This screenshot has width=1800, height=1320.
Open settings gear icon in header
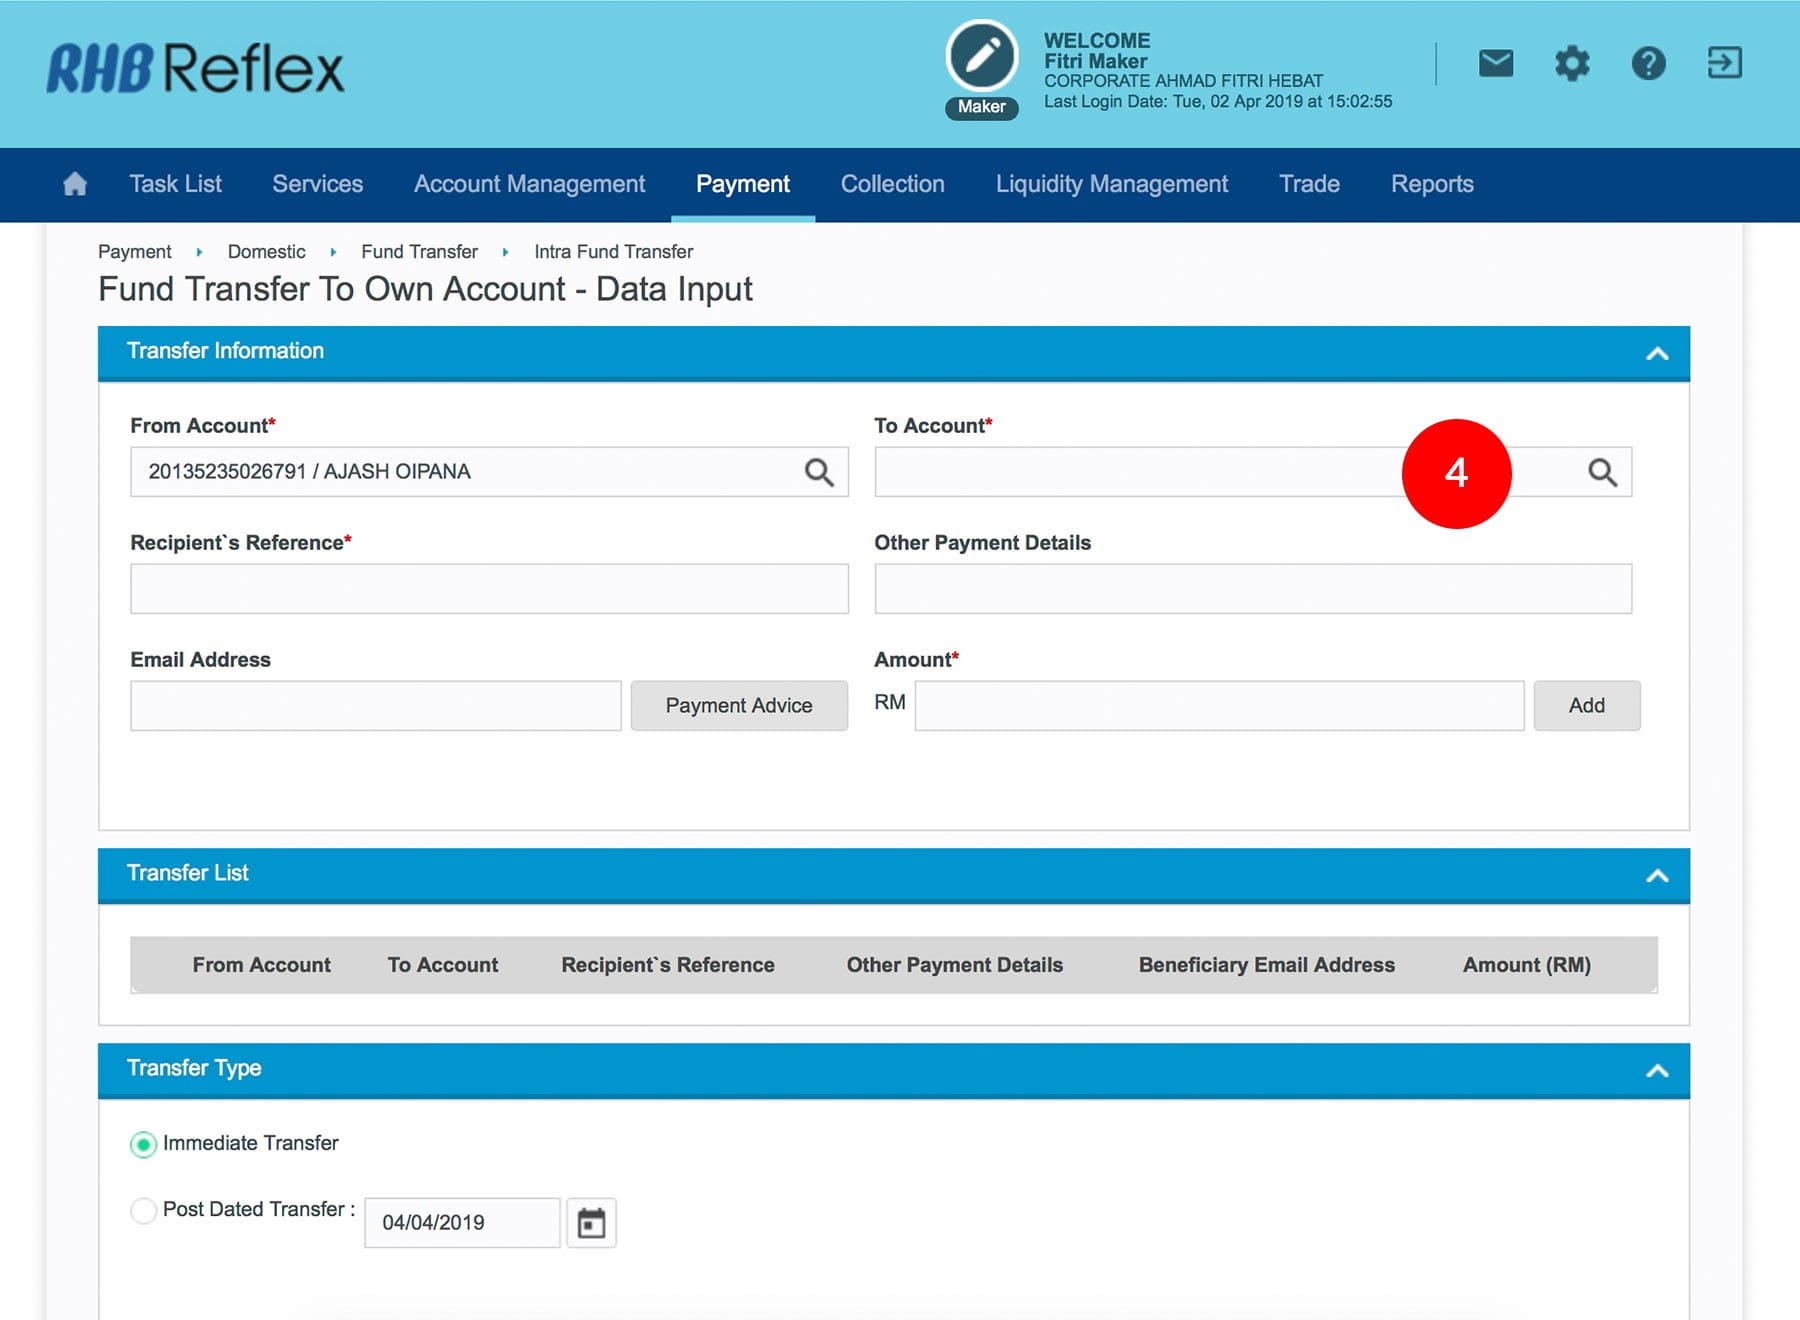1571,64
